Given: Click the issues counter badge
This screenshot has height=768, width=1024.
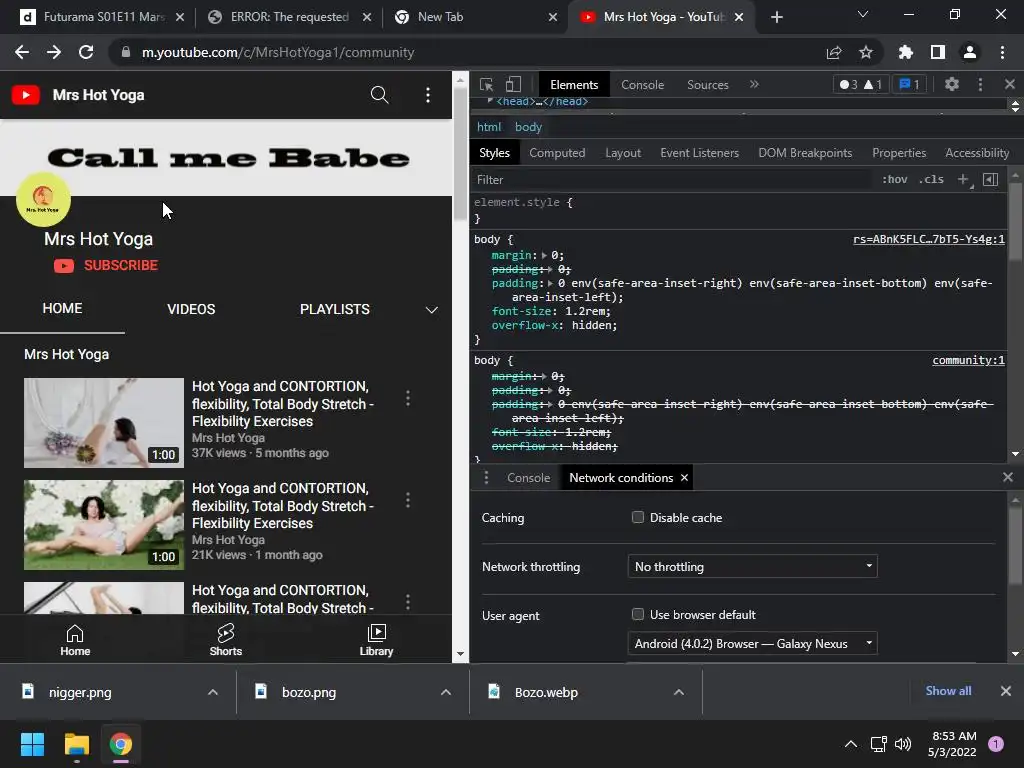Looking at the screenshot, I should [909, 84].
